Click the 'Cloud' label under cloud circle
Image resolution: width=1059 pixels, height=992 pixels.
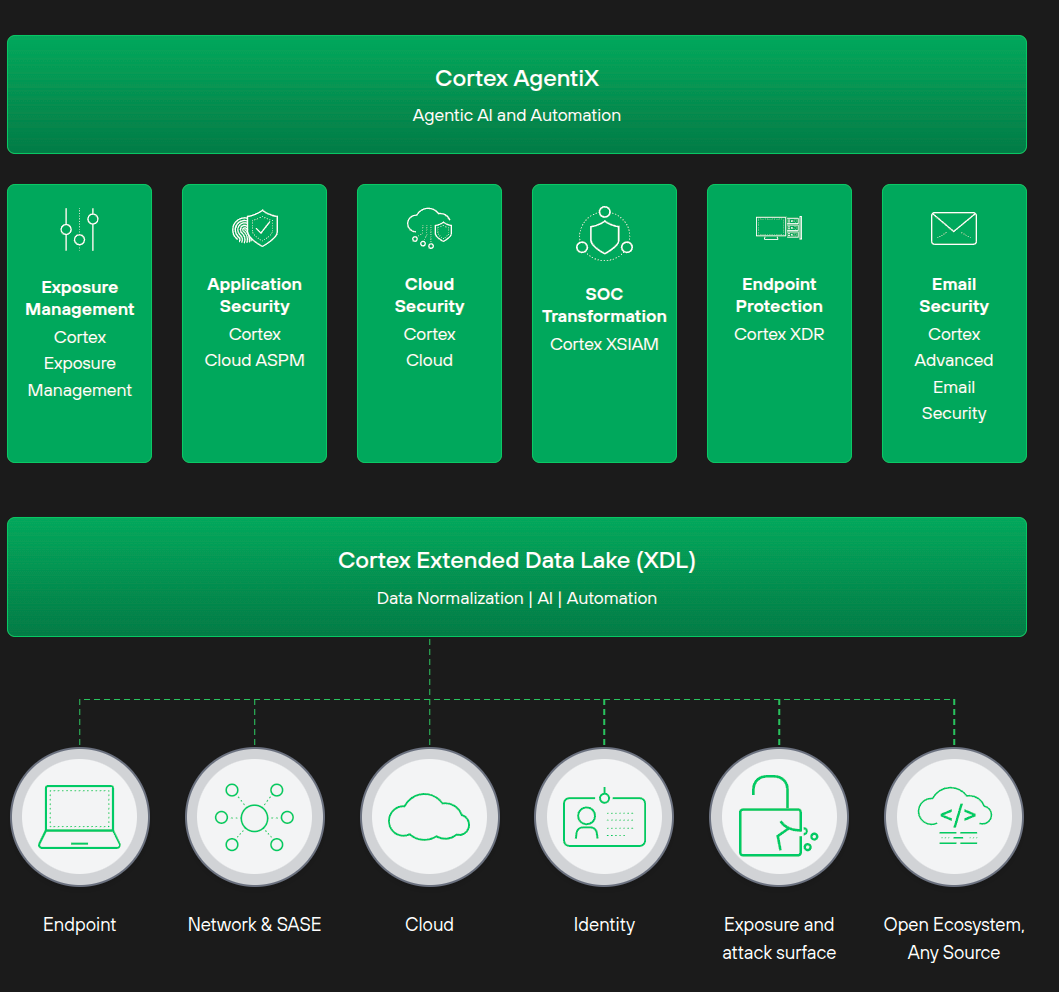(430, 924)
